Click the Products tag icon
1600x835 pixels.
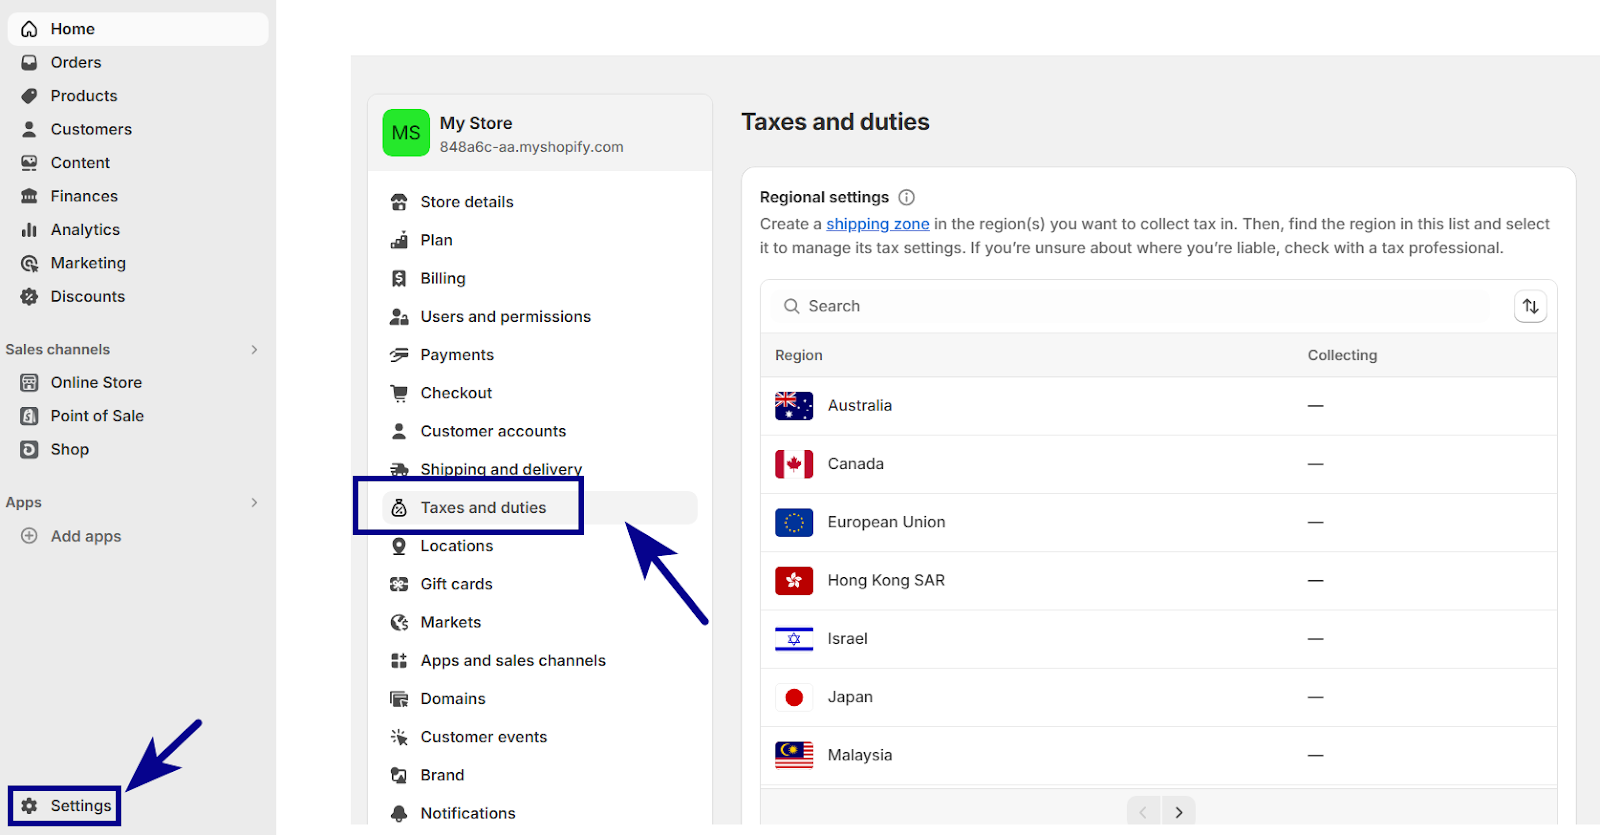coord(29,96)
